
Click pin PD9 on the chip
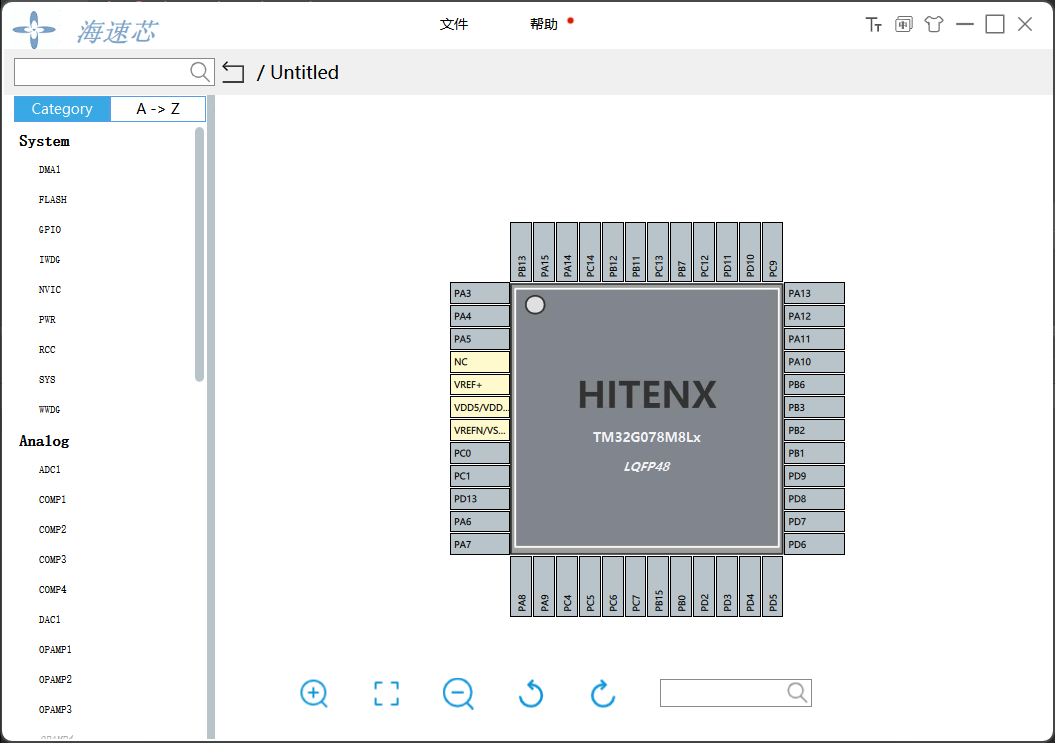click(x=814, y=476)
